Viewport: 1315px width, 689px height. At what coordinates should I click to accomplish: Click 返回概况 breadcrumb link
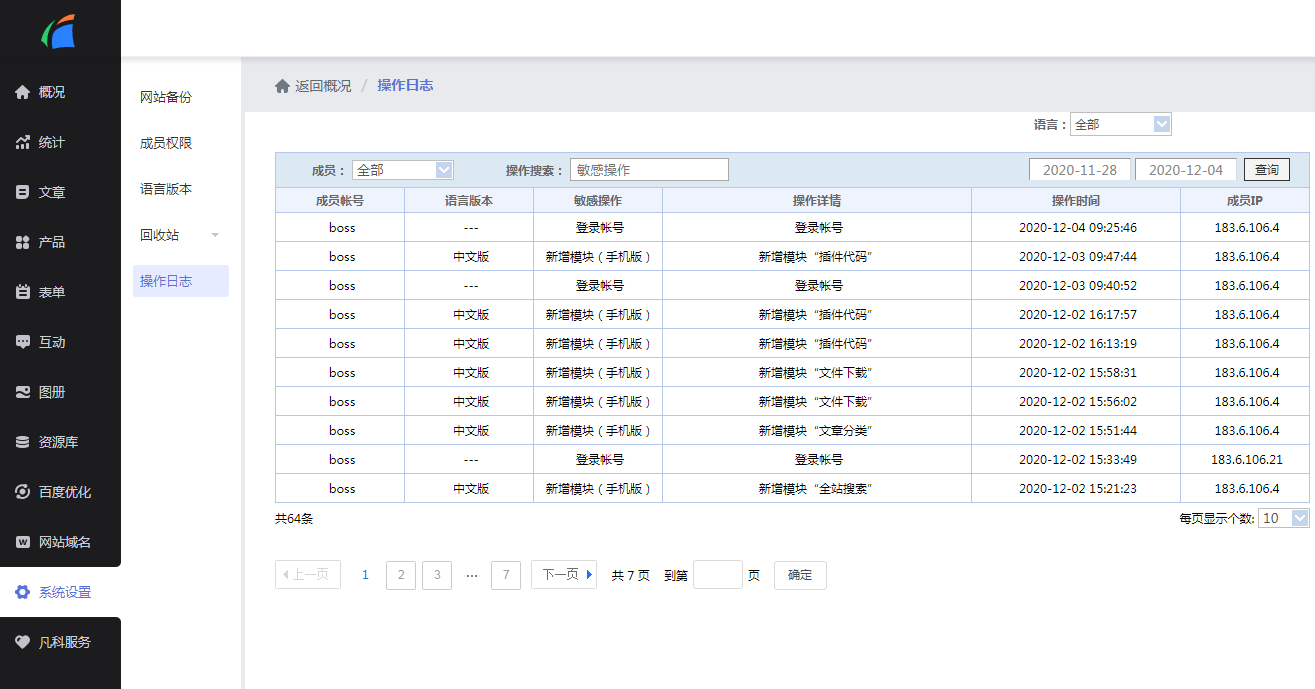pyautogui.click(x=323, y=86)
